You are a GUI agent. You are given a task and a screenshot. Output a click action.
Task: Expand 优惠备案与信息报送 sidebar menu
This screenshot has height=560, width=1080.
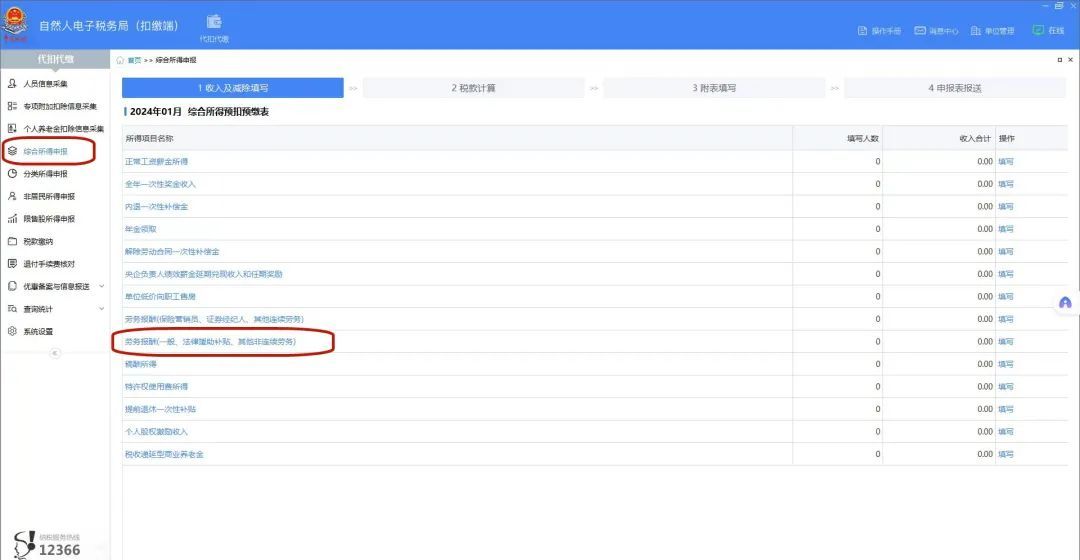(55, 287)
